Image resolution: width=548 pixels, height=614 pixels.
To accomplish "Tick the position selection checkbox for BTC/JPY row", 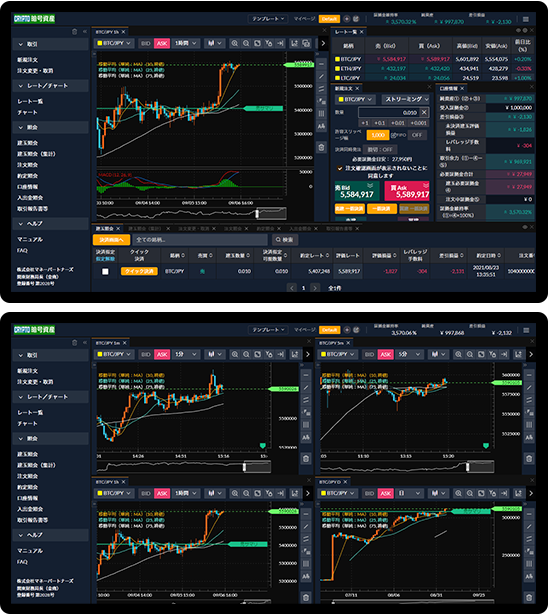I will (105, 271).
